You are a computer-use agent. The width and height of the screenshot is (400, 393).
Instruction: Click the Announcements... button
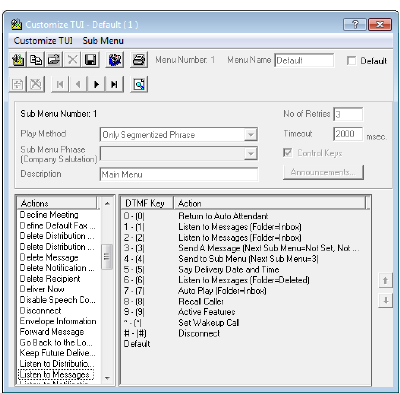[323, 172]
